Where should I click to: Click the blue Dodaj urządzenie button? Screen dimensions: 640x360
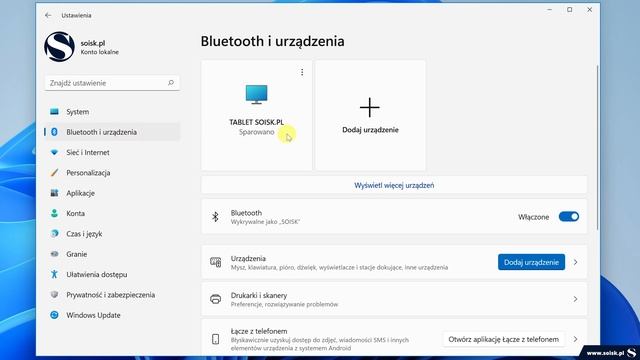coord(531,262)
